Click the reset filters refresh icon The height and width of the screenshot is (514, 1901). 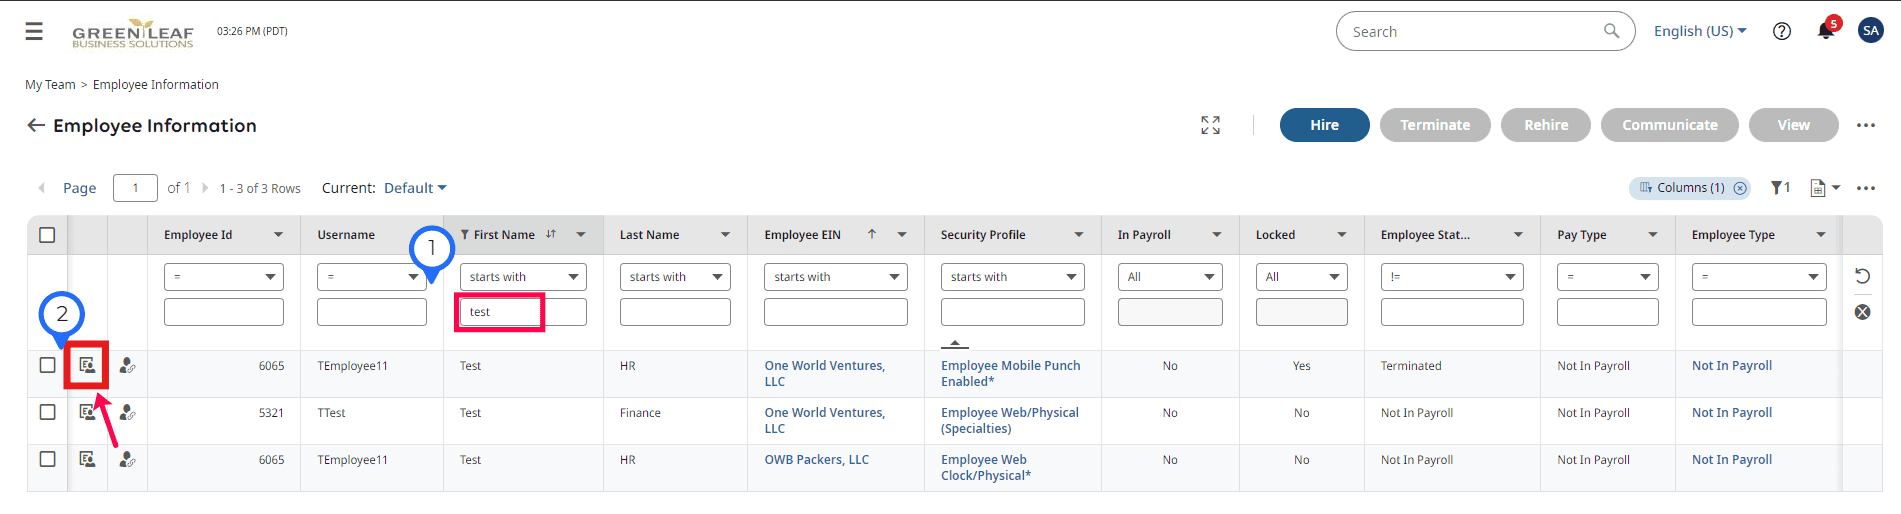click(x=1862, y=276)
